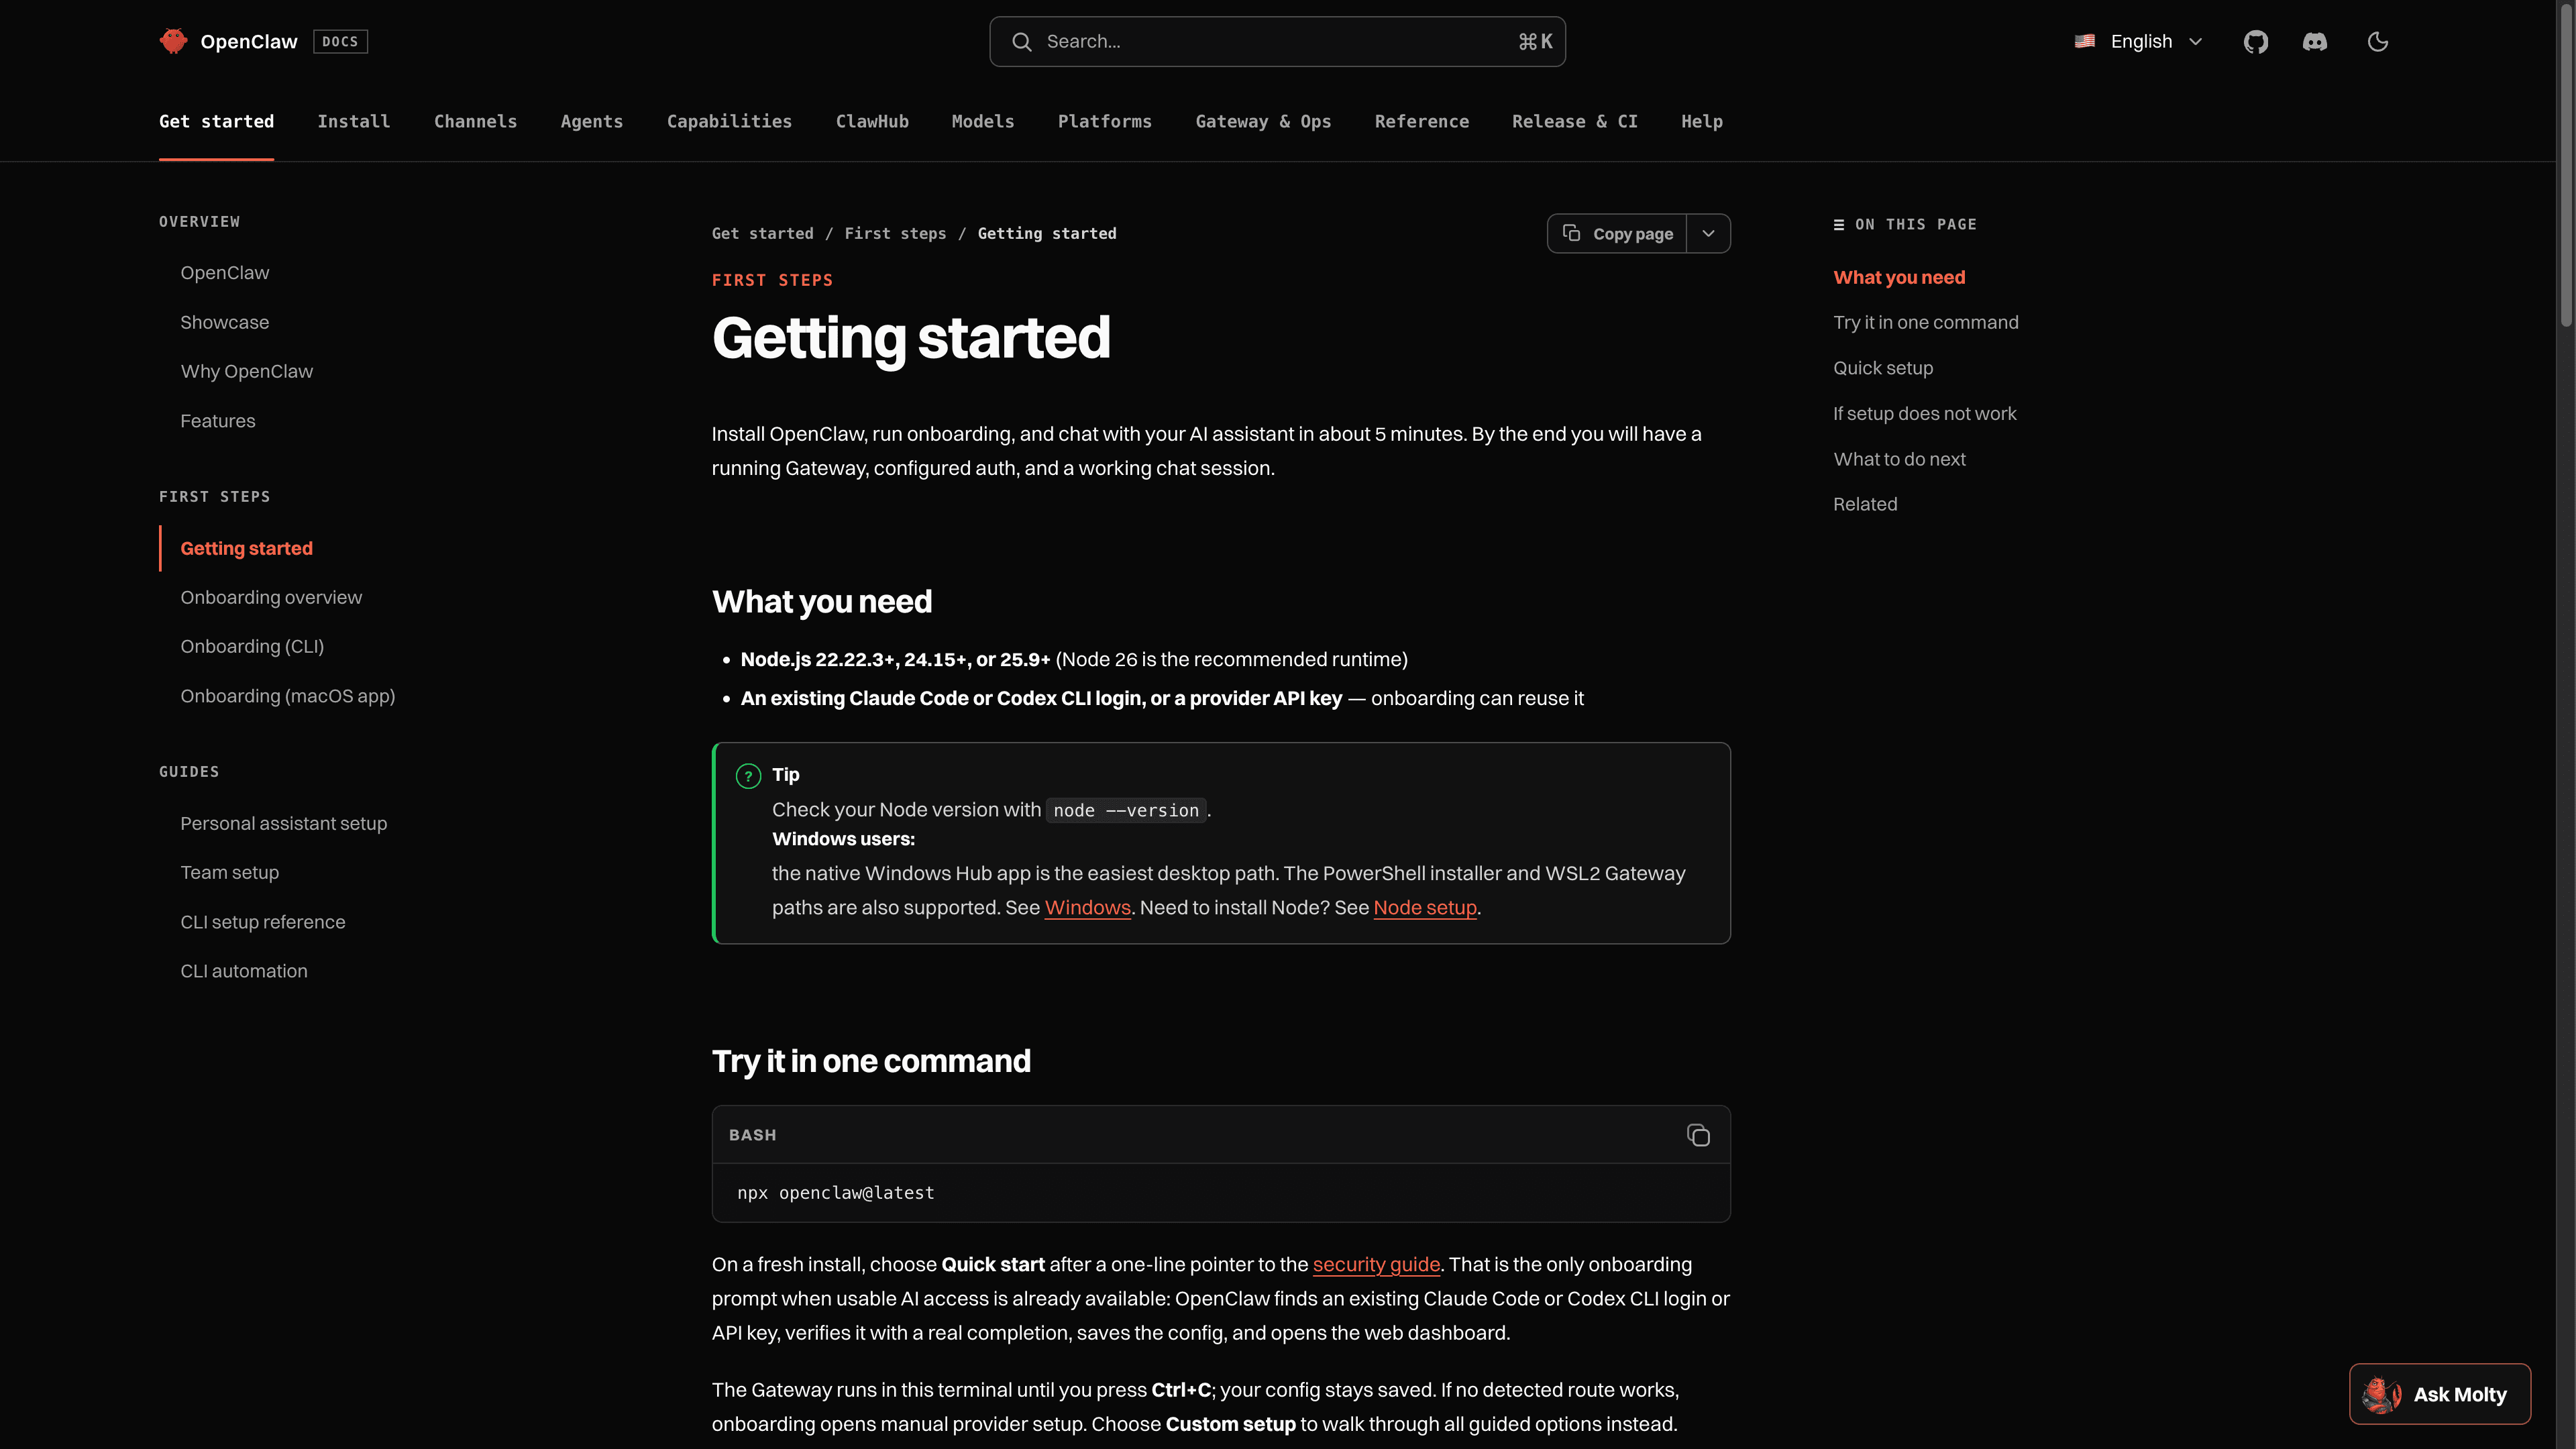
Task: Select the Models tab
Action: click(982, 121)
